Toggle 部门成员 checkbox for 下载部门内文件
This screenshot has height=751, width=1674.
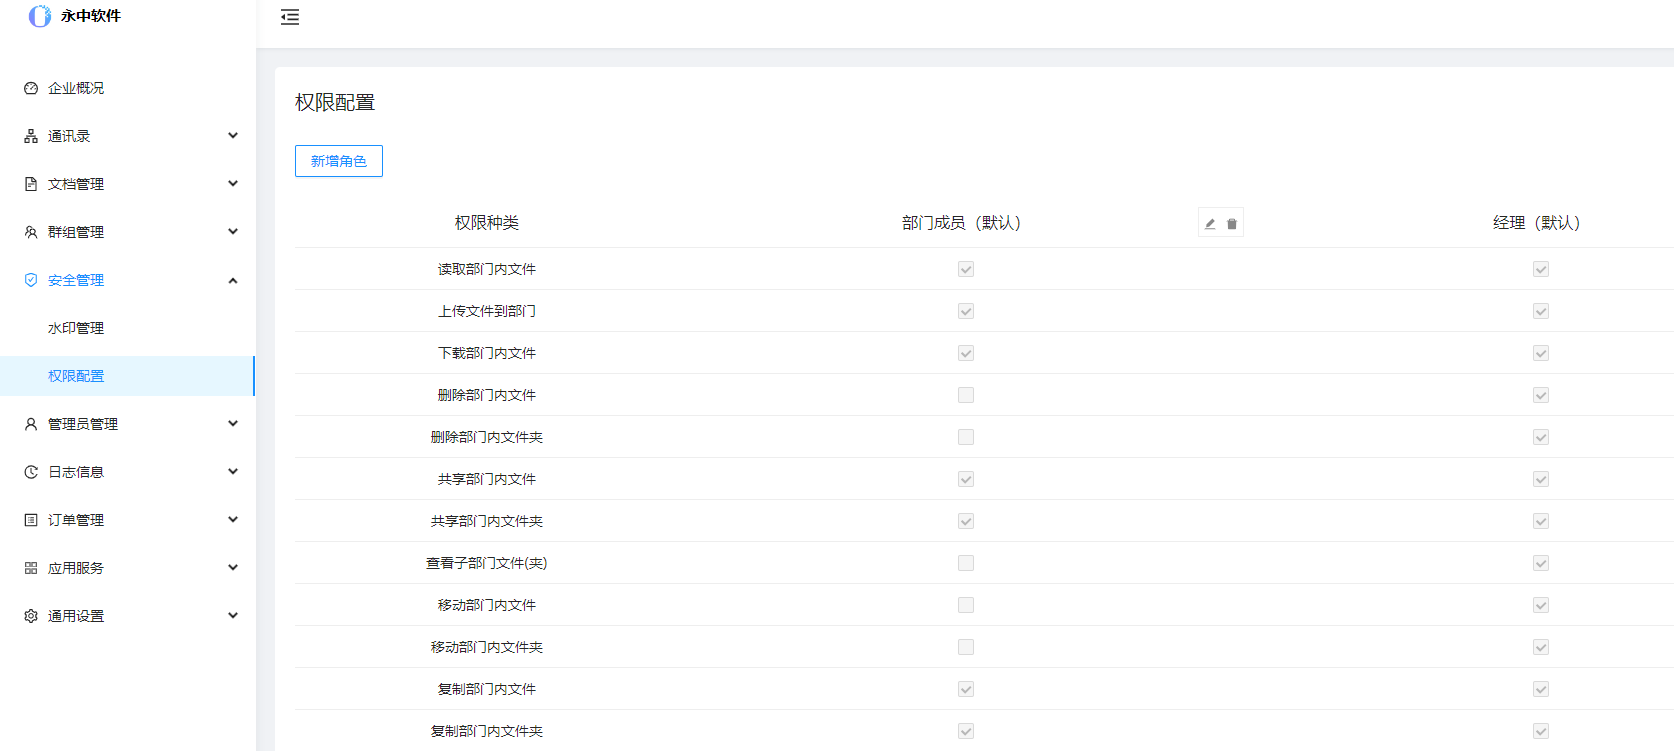[x=966, y=353]
